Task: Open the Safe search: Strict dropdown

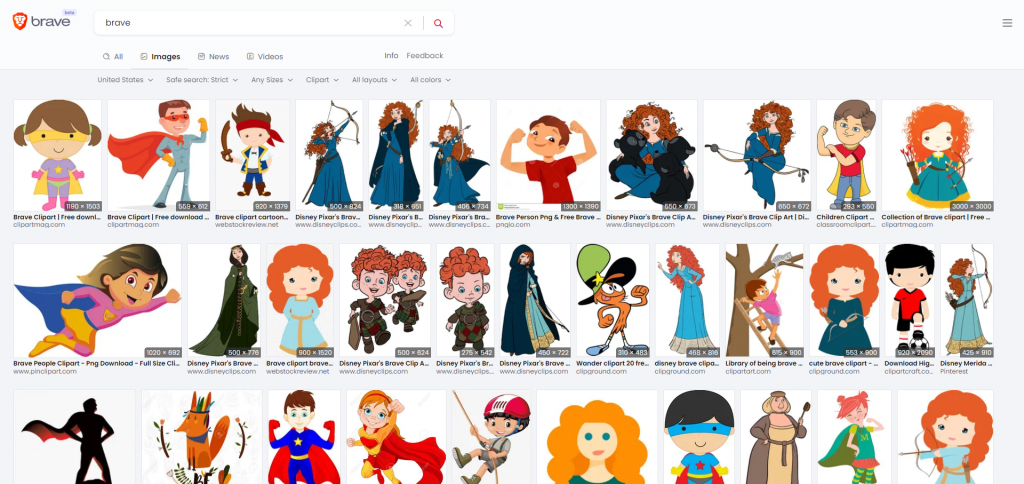Action: coord(202,80)
